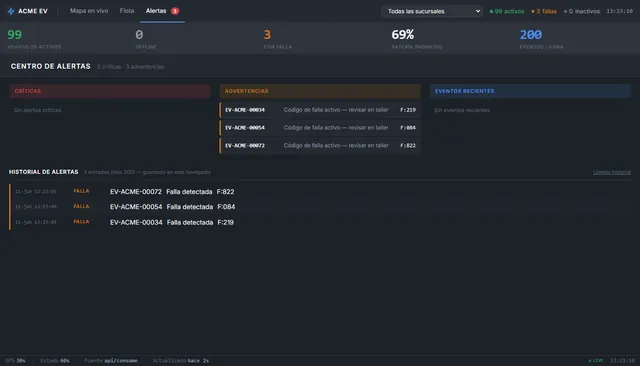The image size is (640, 366).
Task: Open warning for EV-ACME-00034
Action: 320,110
